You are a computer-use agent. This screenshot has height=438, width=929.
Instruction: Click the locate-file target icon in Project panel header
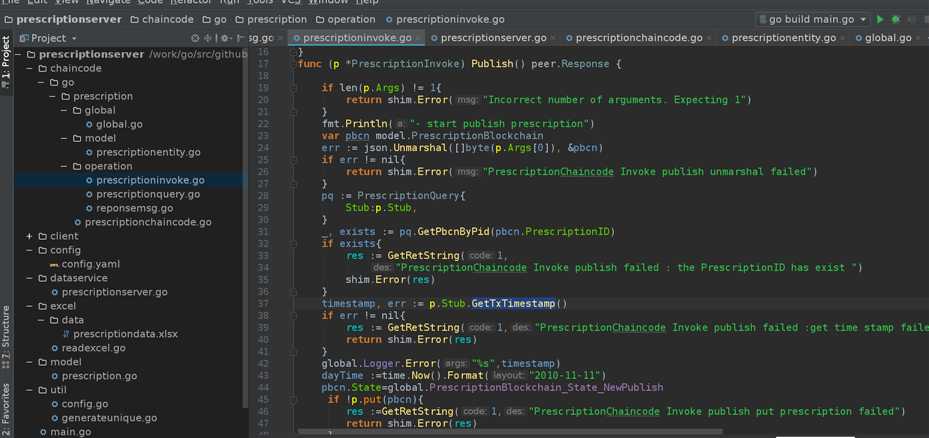tap(196, 38)
